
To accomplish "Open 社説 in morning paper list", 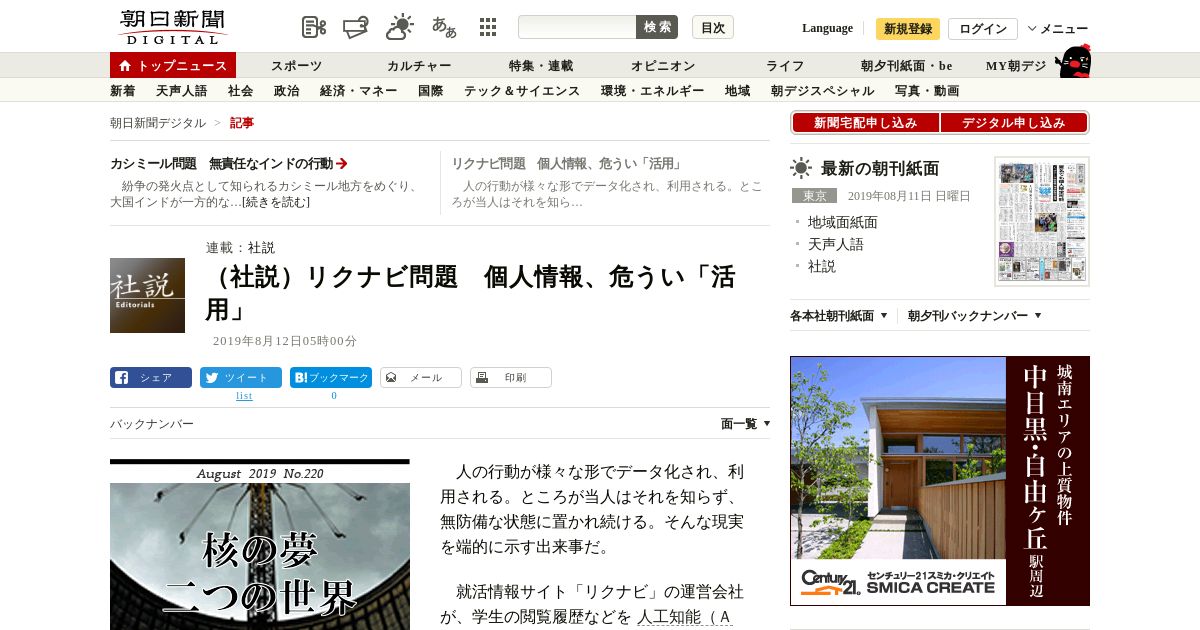I will click(822, 266).
